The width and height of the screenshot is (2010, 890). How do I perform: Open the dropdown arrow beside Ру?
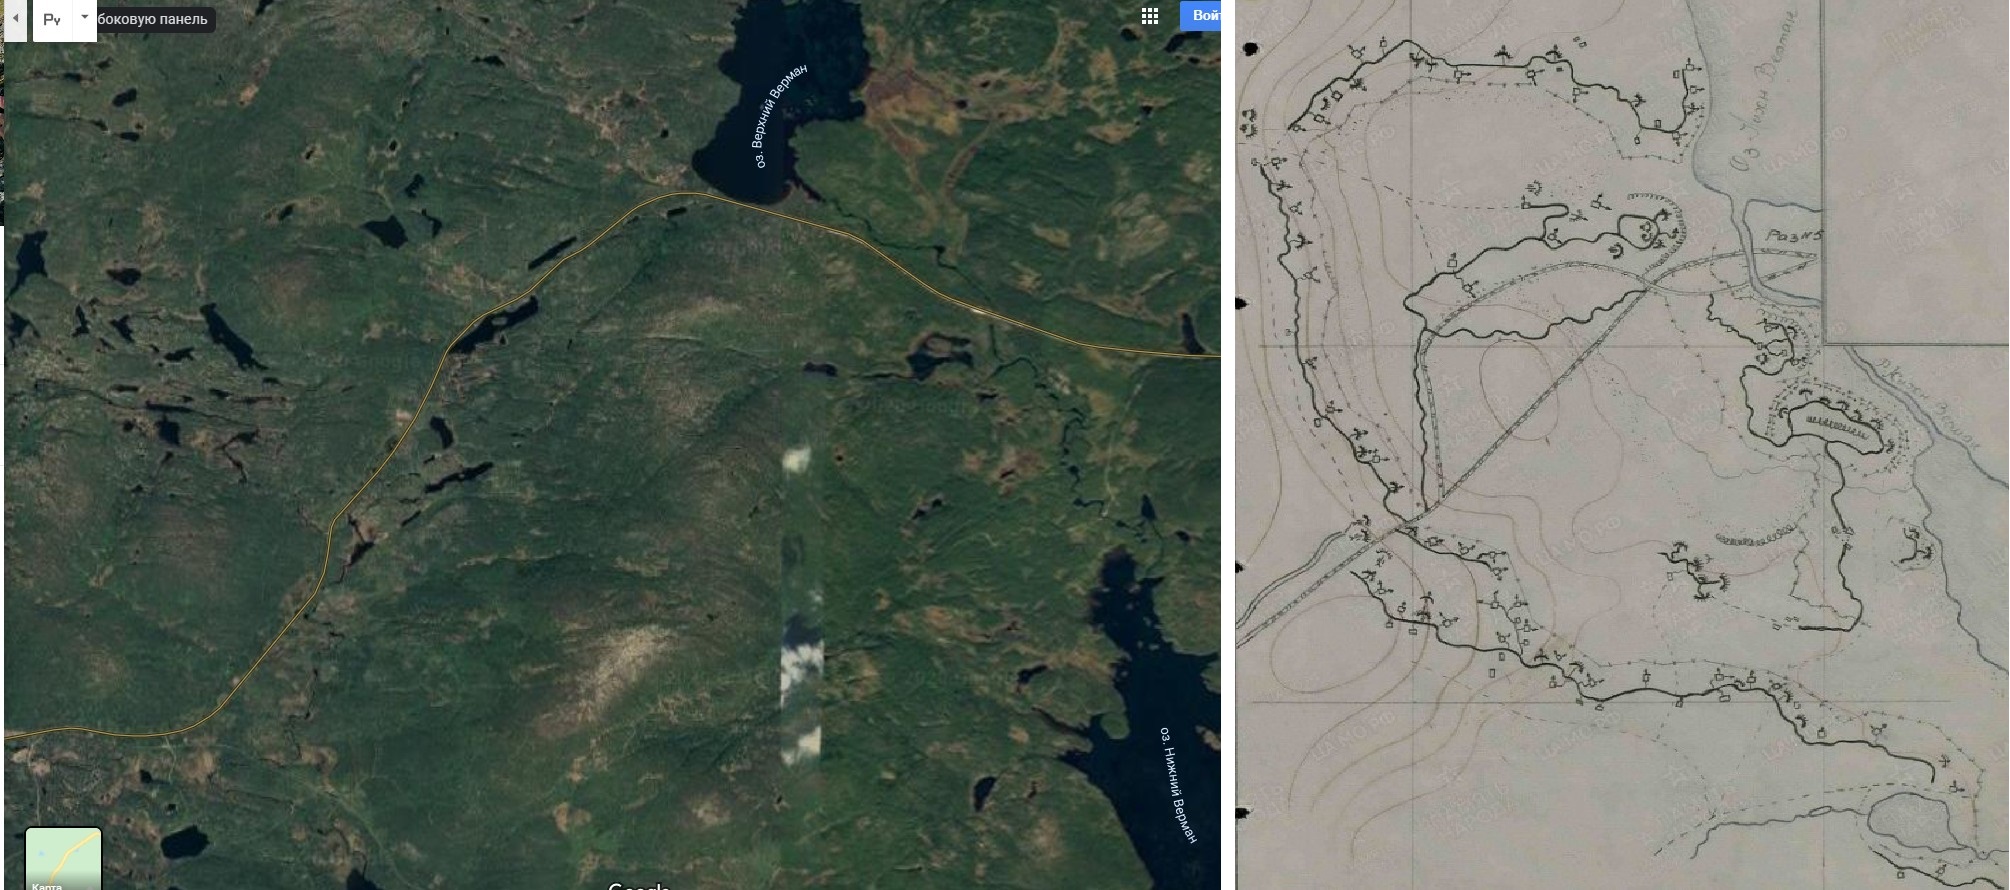point(85,18)
